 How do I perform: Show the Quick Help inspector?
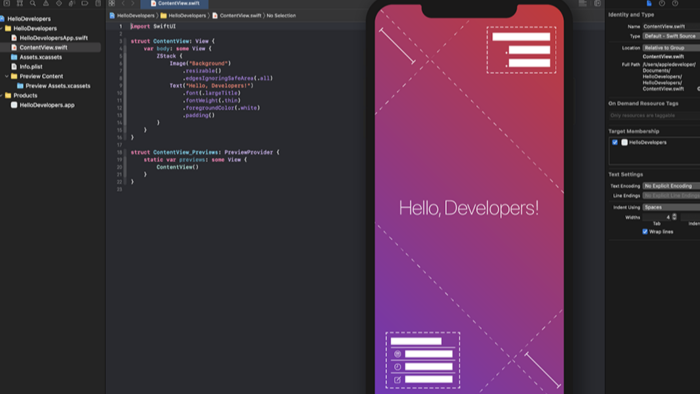pyautogui.click(x=675, y=3)
